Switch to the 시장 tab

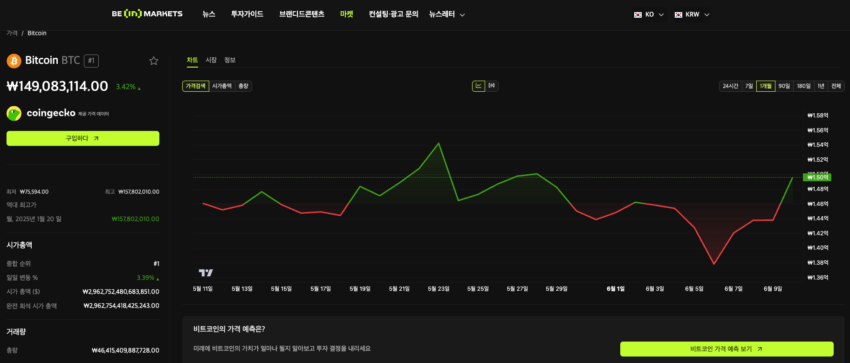point(211,60)
